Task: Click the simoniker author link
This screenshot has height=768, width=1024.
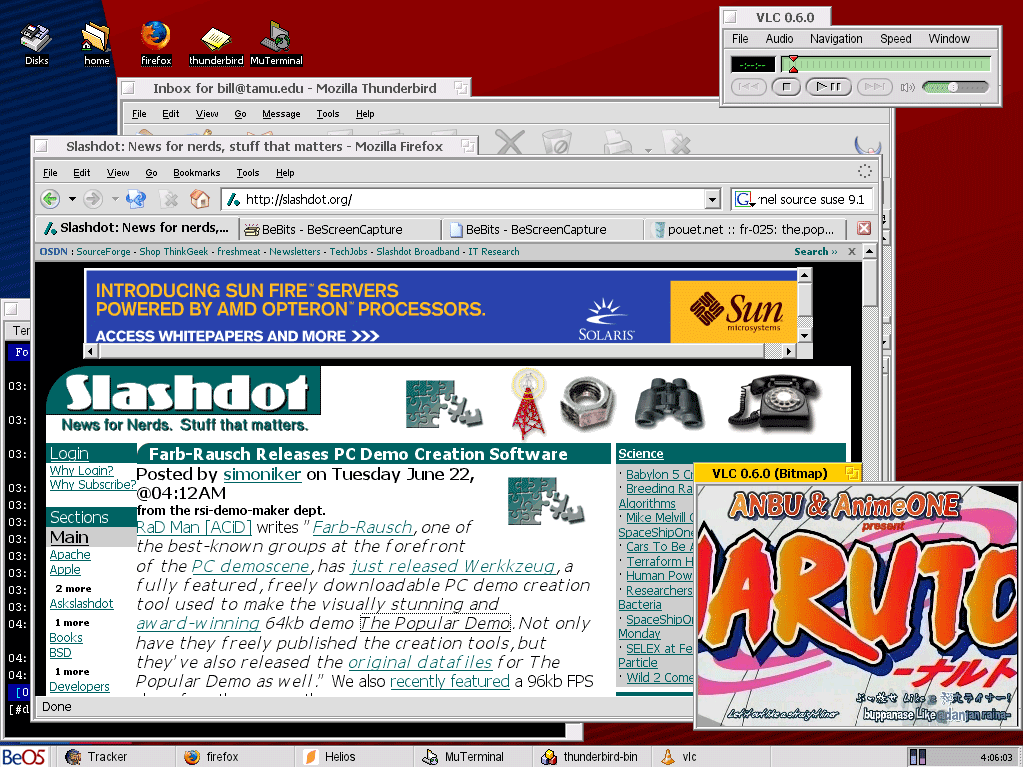Action: (262, 474)
